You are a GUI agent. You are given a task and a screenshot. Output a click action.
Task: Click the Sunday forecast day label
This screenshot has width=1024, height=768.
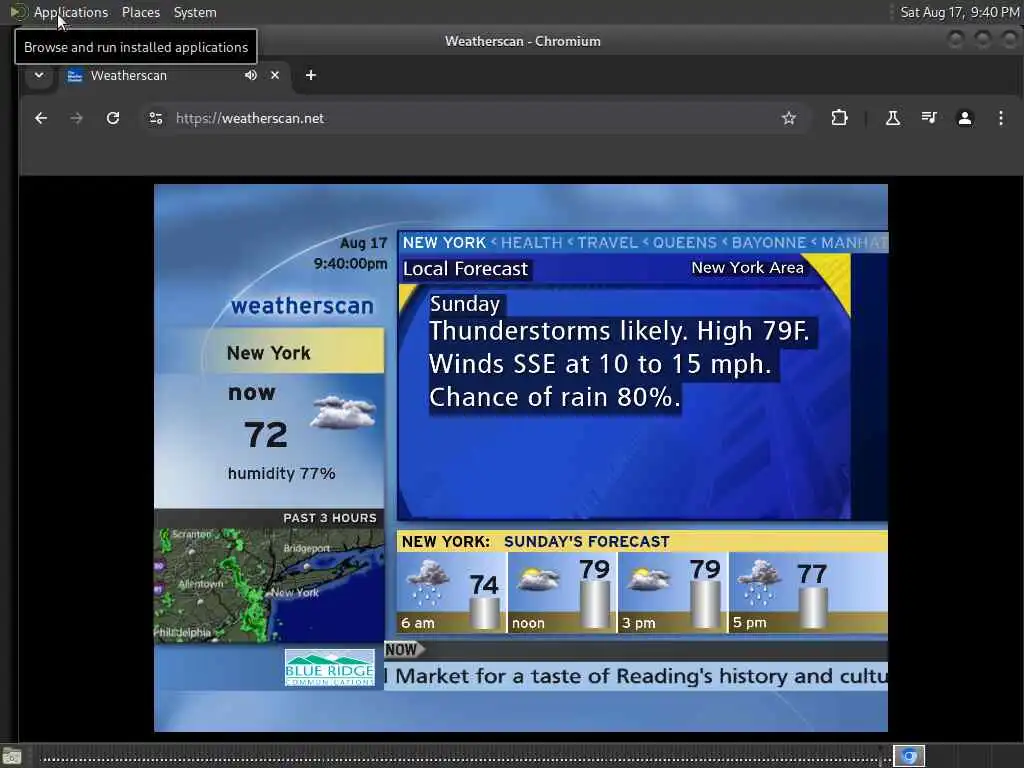tap(465, 304)
